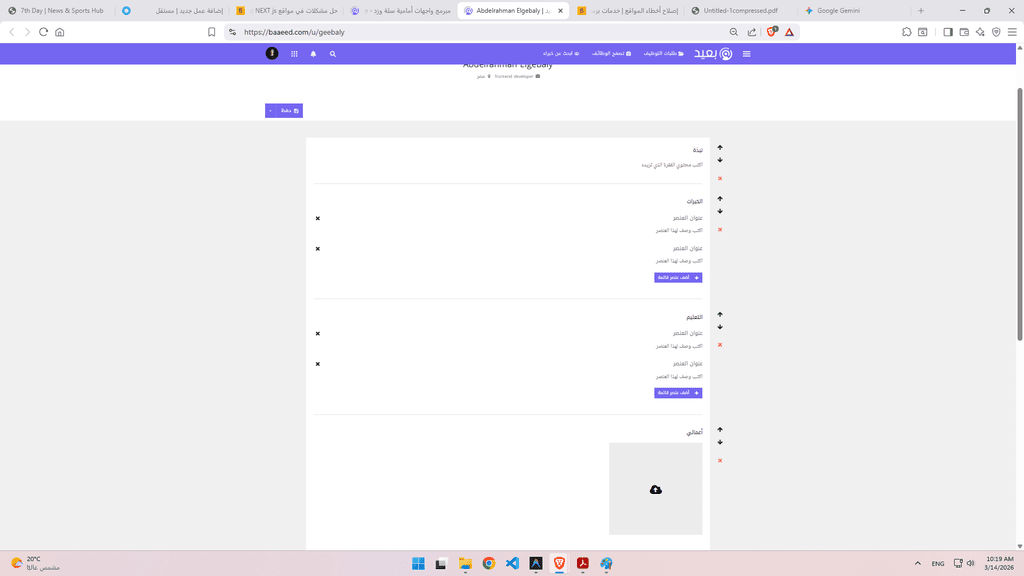
Task: Delete the أعمالي section with the red X
Action: pos(720,460)
